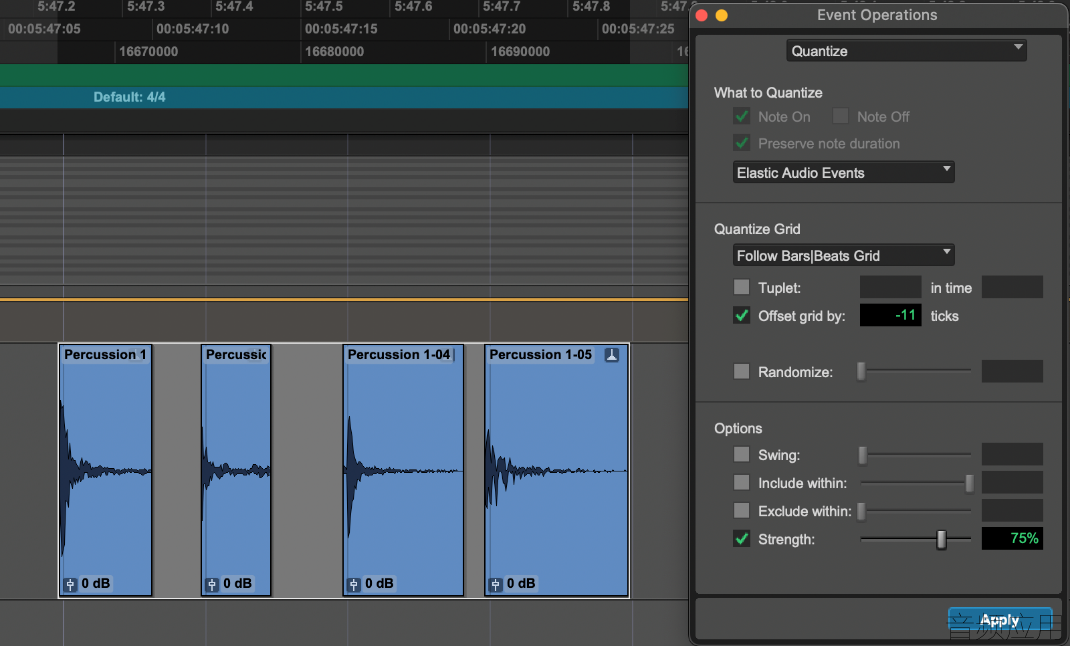This screenshot has height=646, width=1070.
Task: Uncheck the Strength option
Action: [x=742, y=539]
